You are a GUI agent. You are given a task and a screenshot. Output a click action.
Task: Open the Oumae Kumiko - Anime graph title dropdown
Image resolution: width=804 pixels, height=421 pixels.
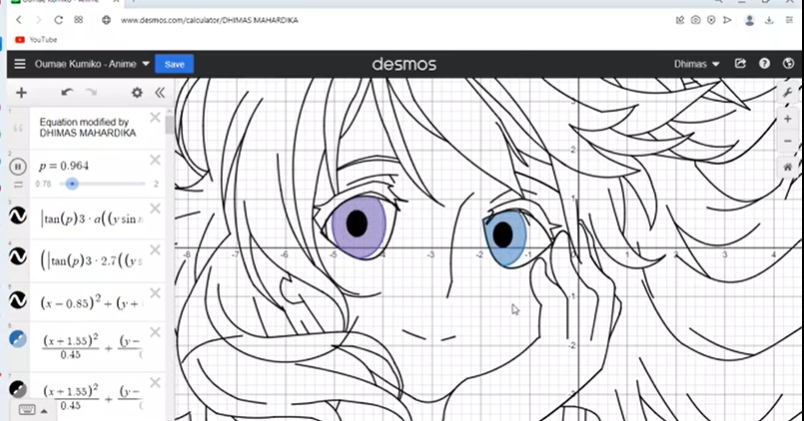click(92, 64)
